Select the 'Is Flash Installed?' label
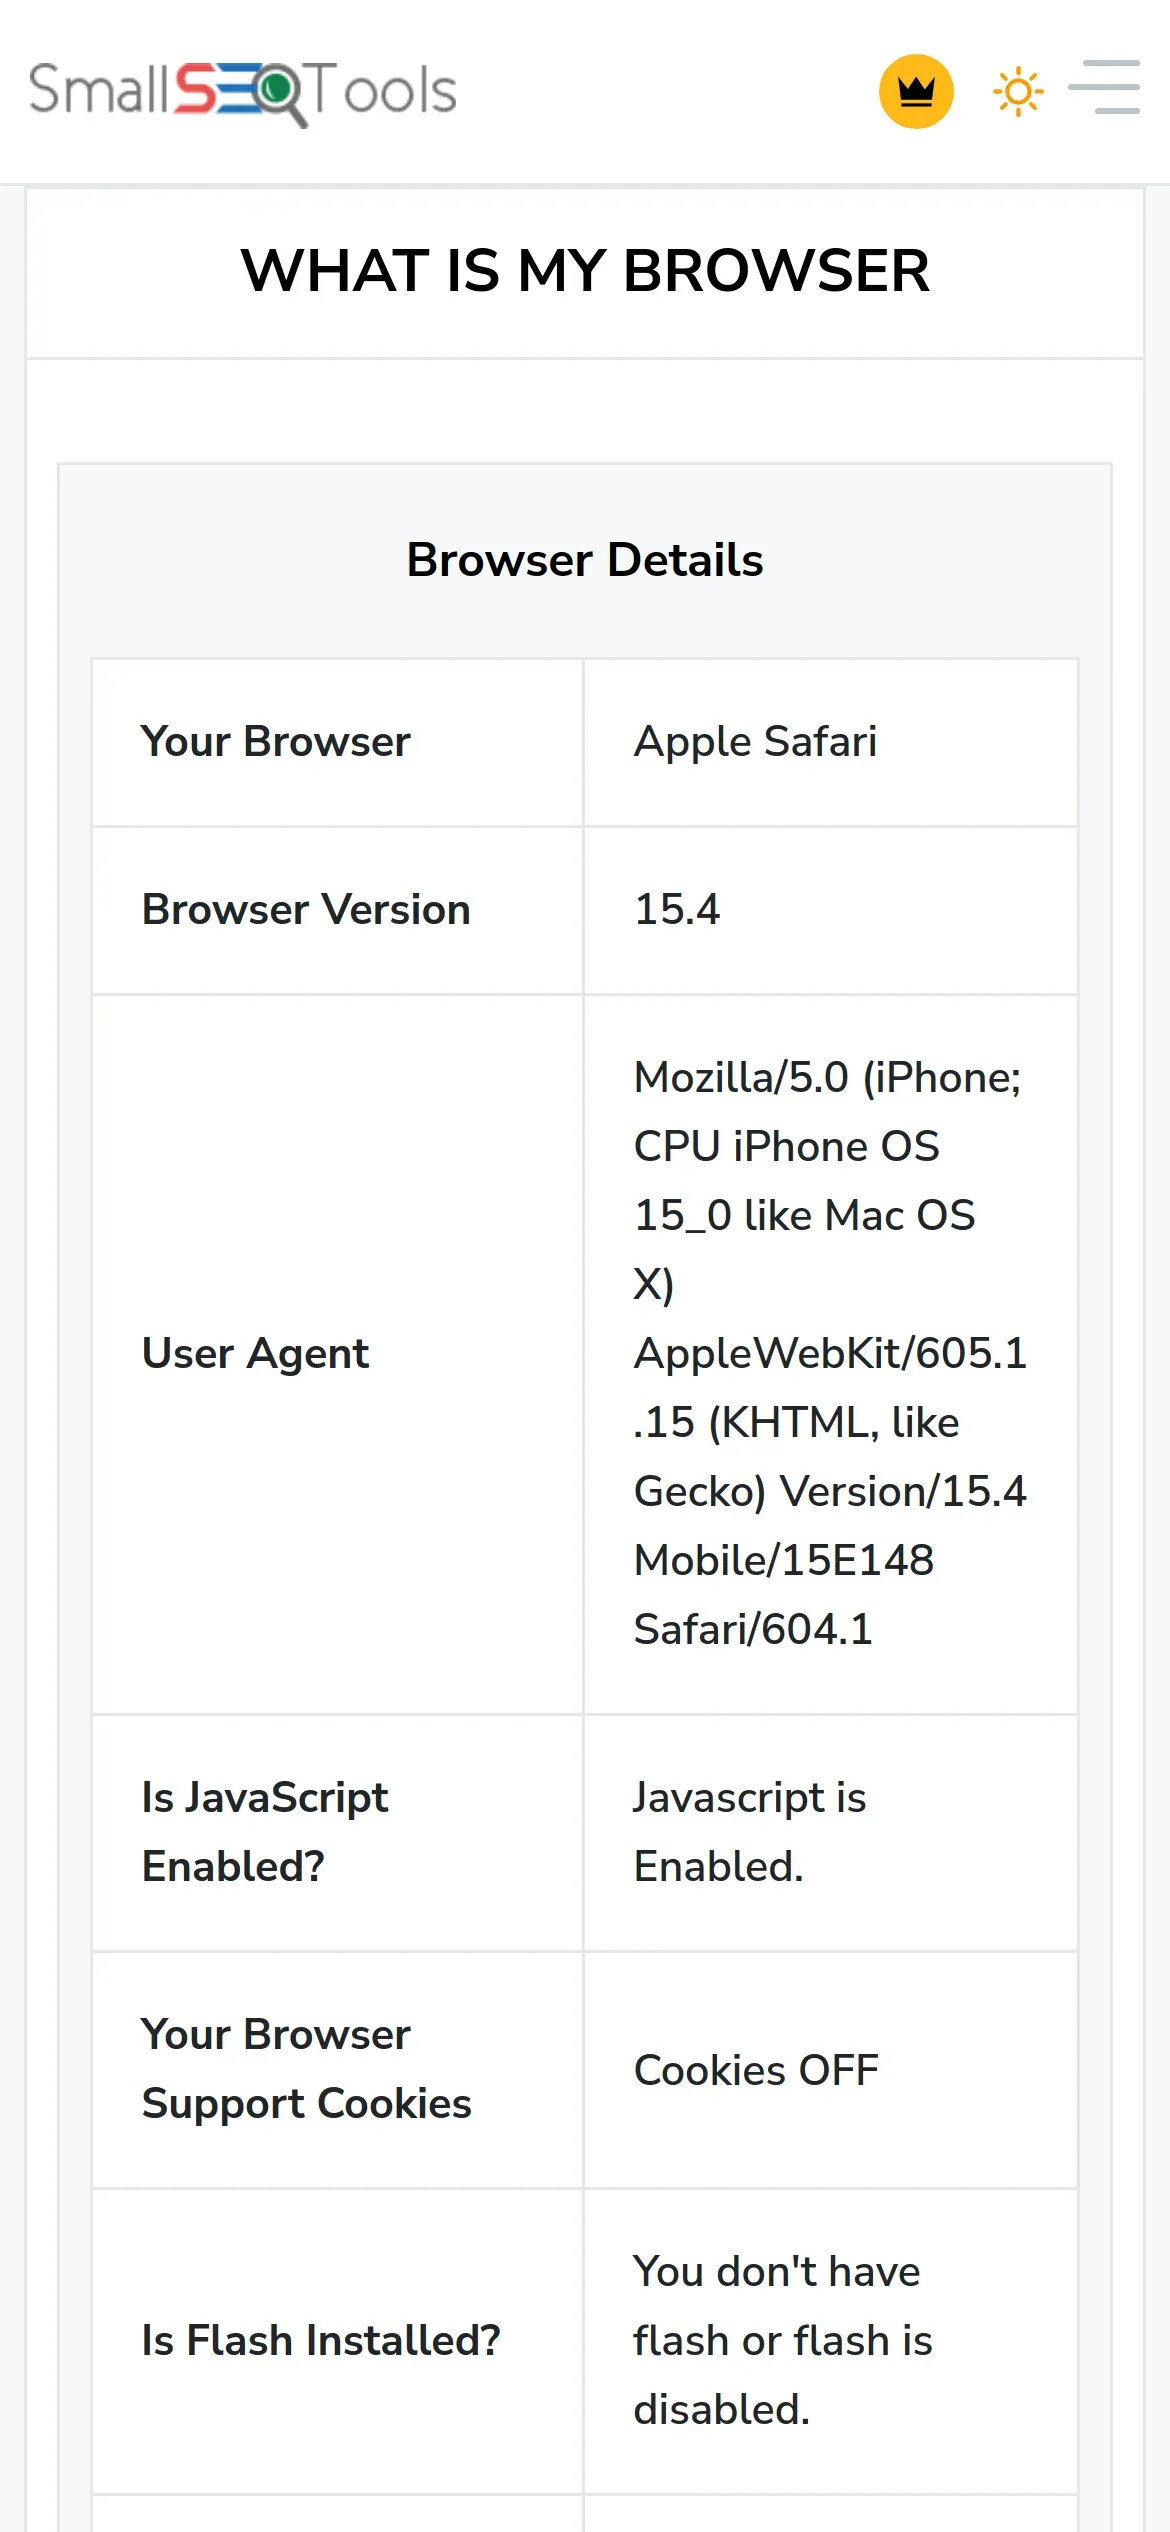1170x2532 pixels. 321,2341
